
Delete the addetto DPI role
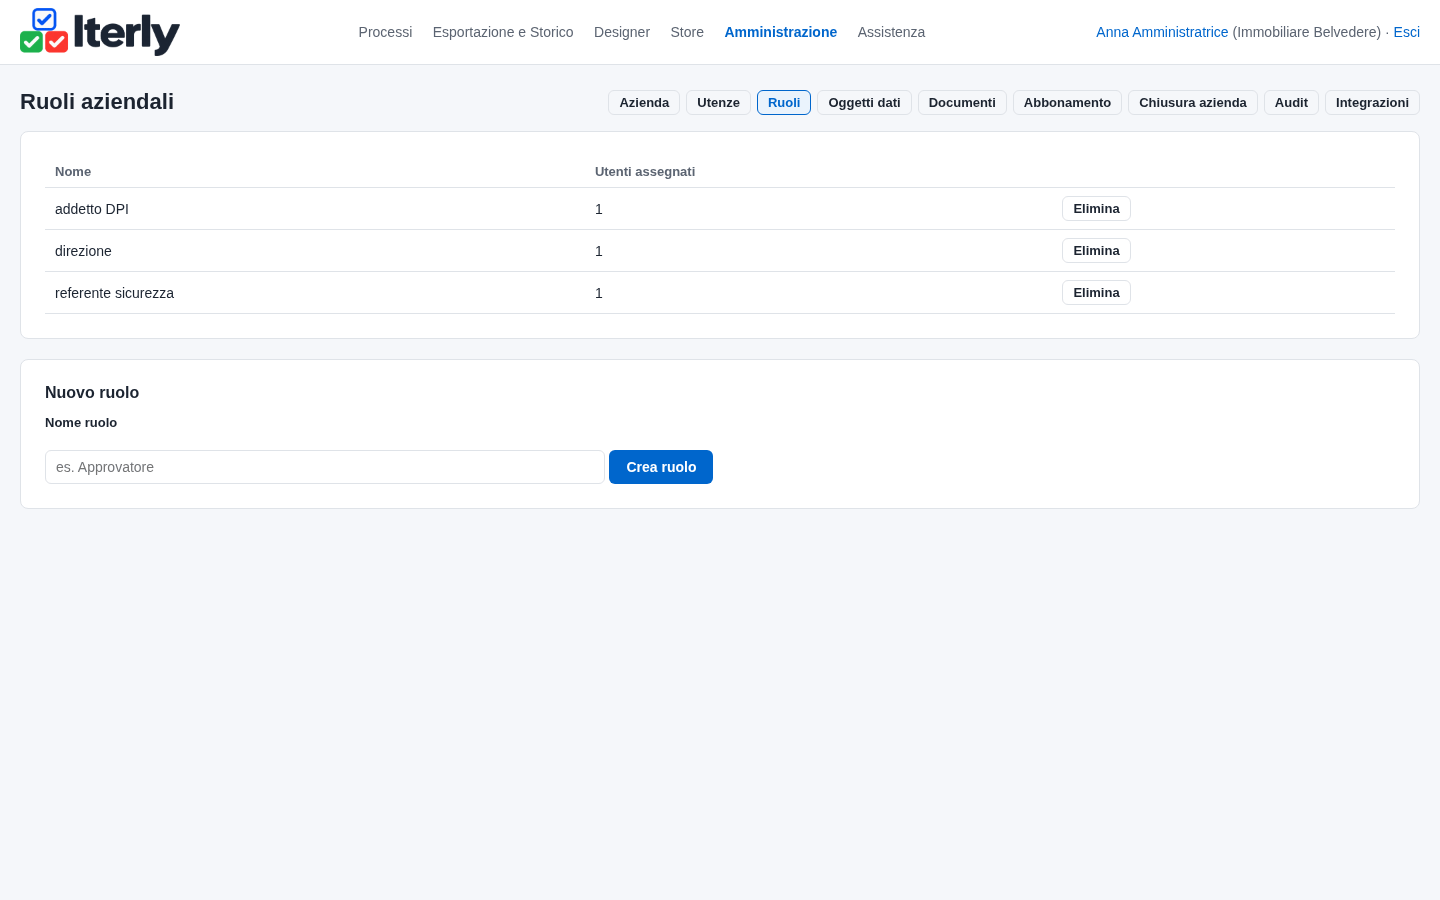click(1096, 209)
